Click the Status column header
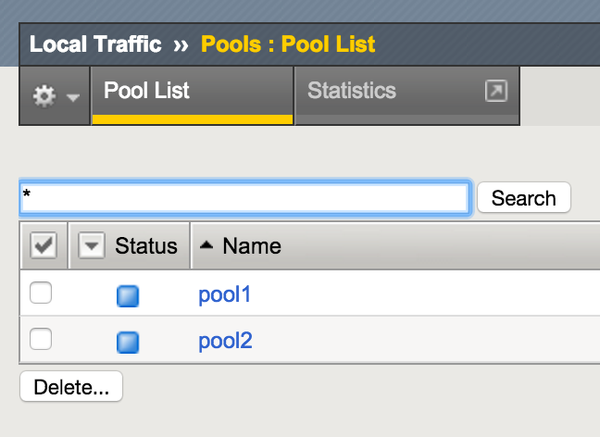This screenshot has height=437, width=600. click(x=146, y=246)
